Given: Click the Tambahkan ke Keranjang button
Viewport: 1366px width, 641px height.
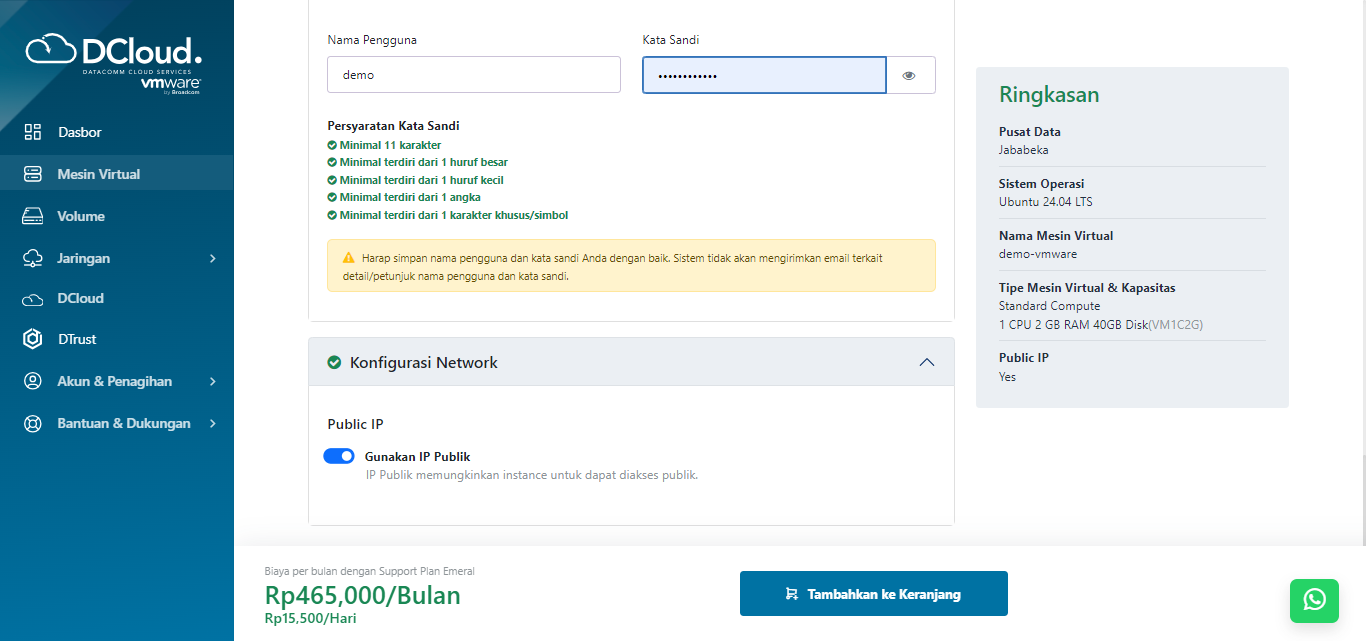Looking at the screenshot, I should [873, 592].
